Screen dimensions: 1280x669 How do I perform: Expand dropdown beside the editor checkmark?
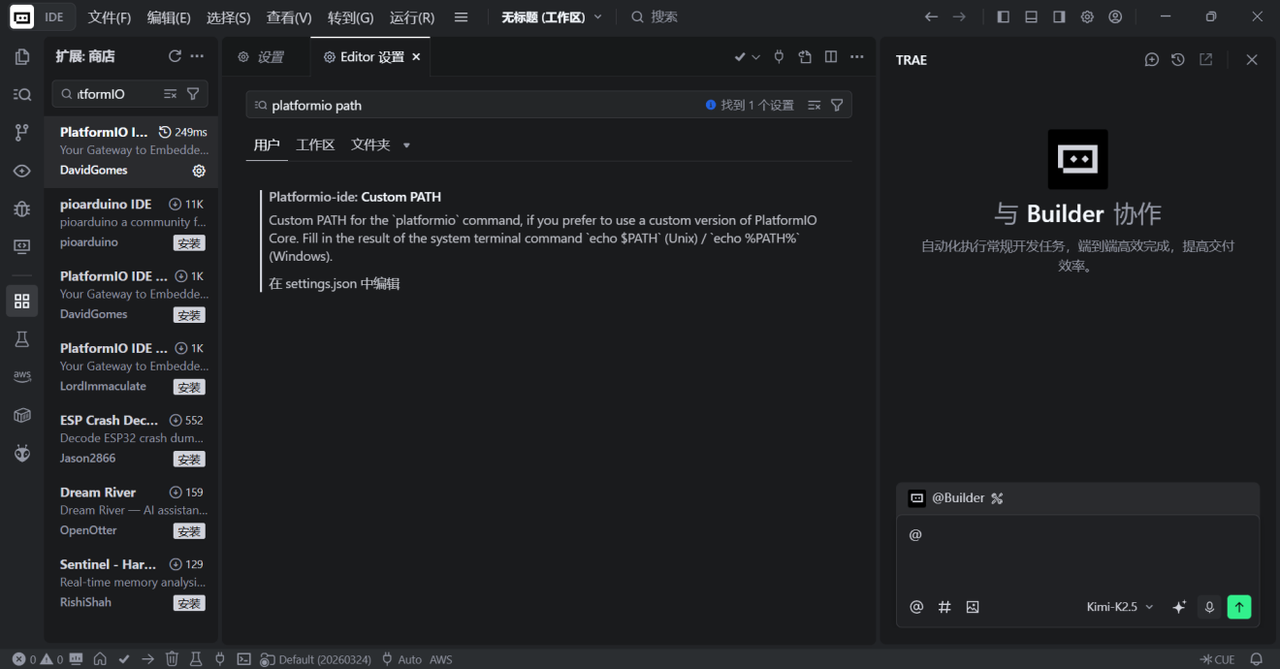(x=756, y=57)
